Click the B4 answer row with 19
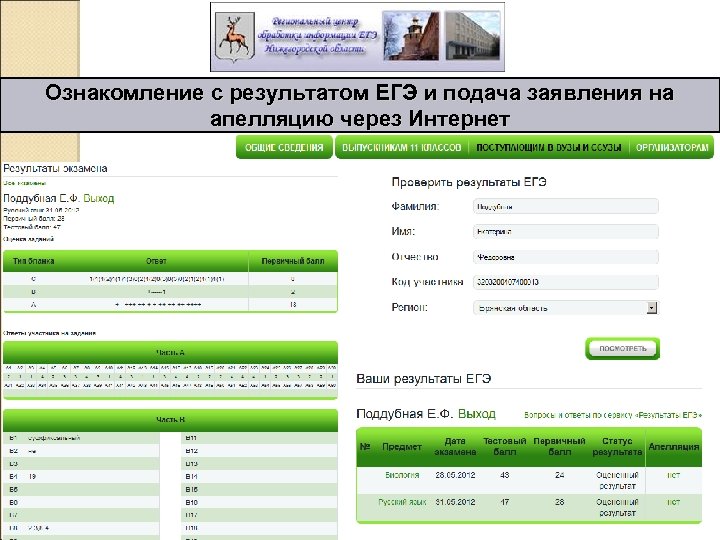The width and height of the screenshot is (720, 540). 81,477
